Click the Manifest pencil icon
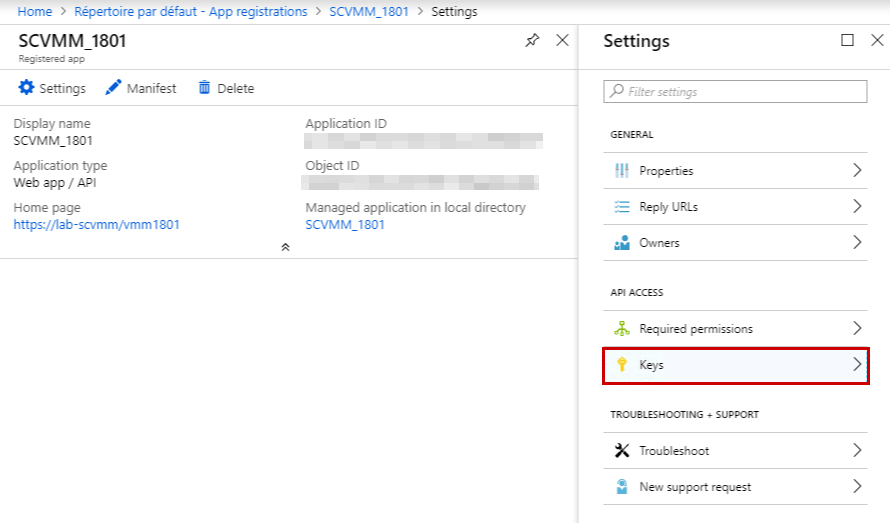The height and width of the screenshot is (523, 890). [113, 87]
